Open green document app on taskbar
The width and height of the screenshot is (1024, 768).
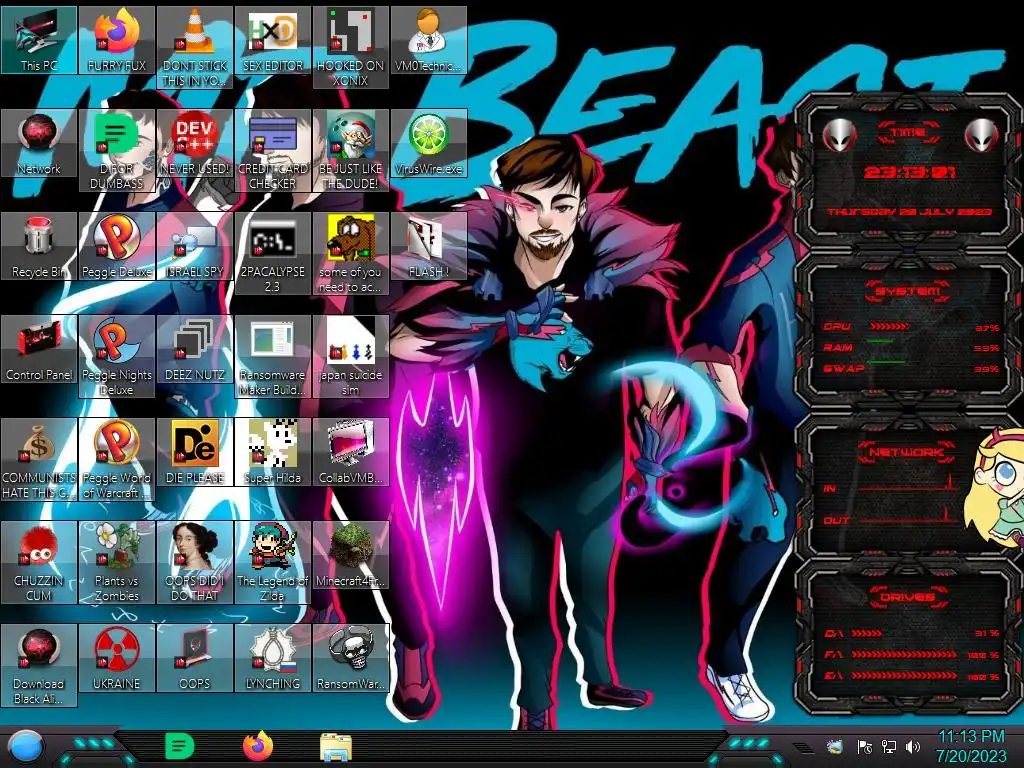point(180,746)
